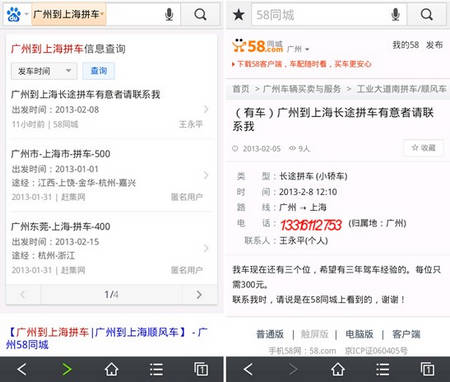Open 广州车辆买卖与服务 breadcrumb

click(x=302, y=89)
